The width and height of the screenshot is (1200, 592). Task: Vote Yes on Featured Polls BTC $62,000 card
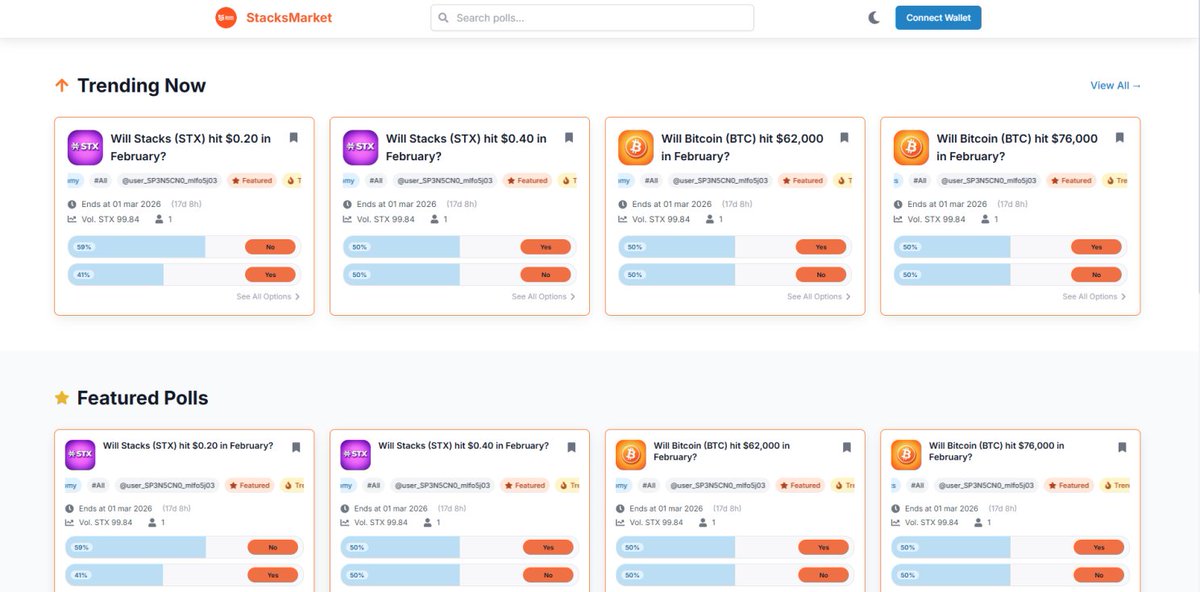point(823,547)
